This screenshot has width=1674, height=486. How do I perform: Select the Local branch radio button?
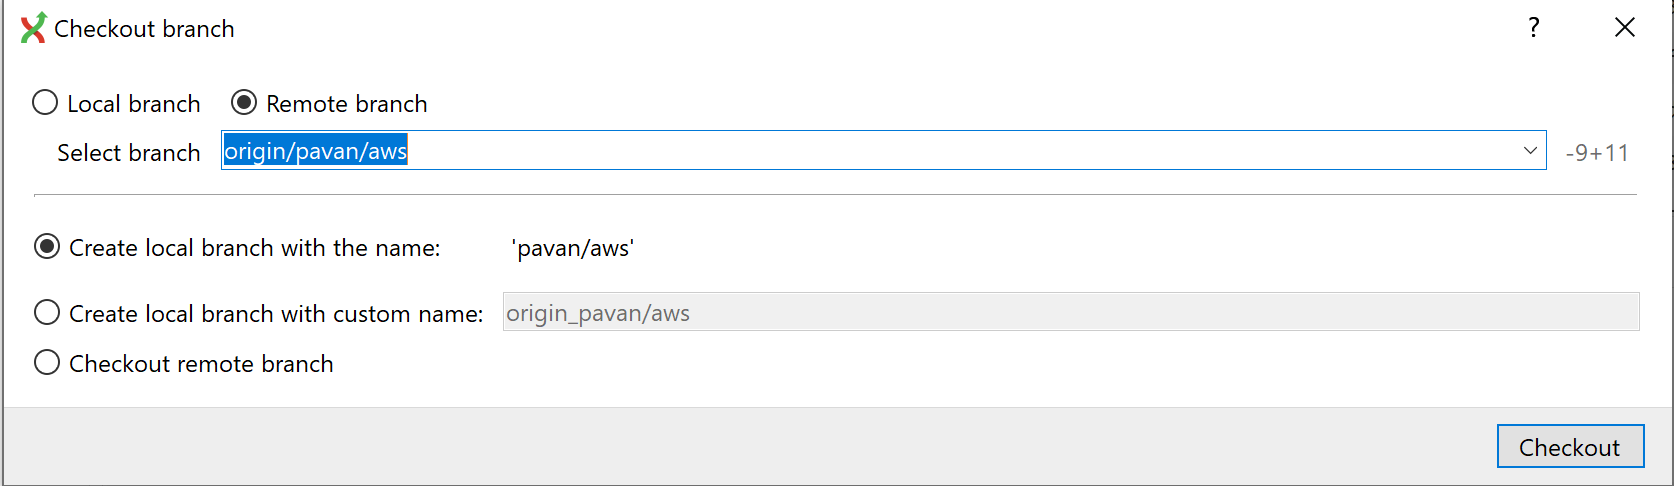(x=45, y=103)
